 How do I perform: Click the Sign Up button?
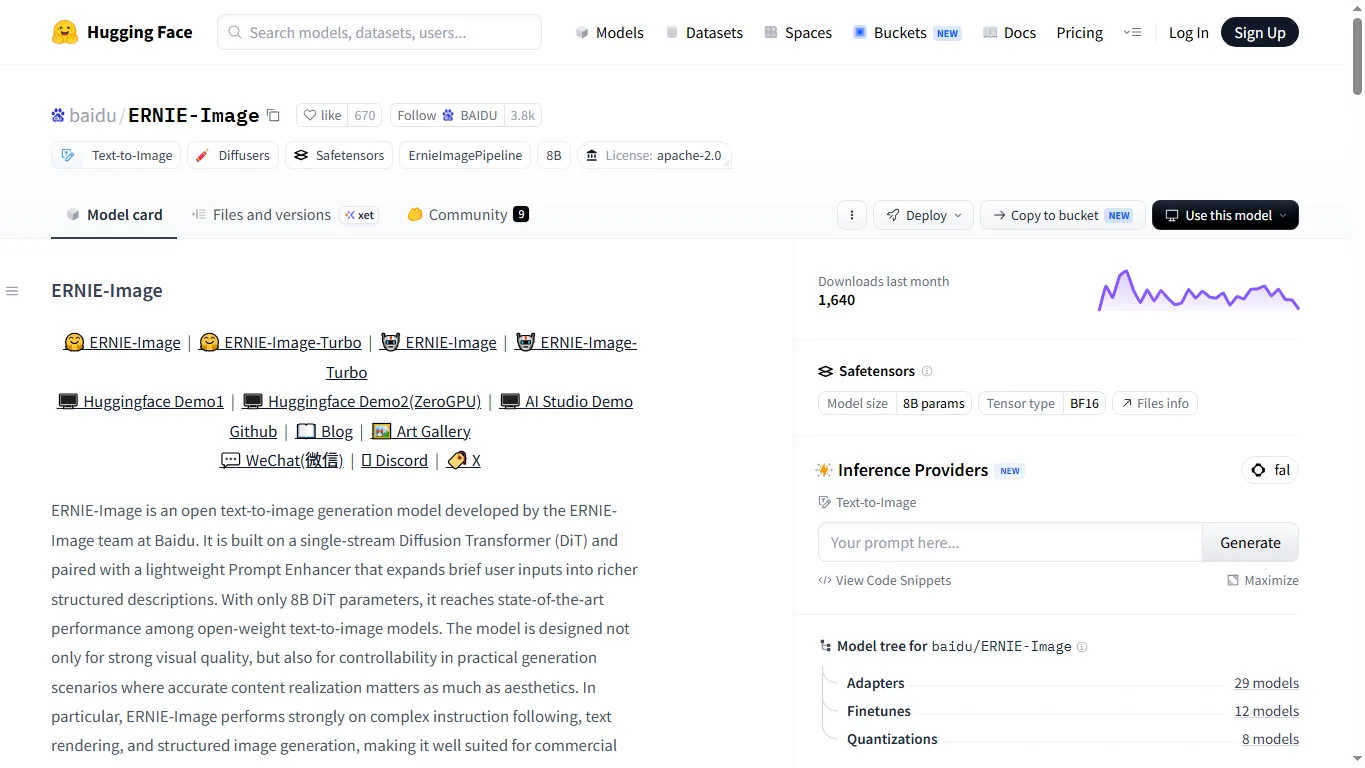click(1259, 32)
